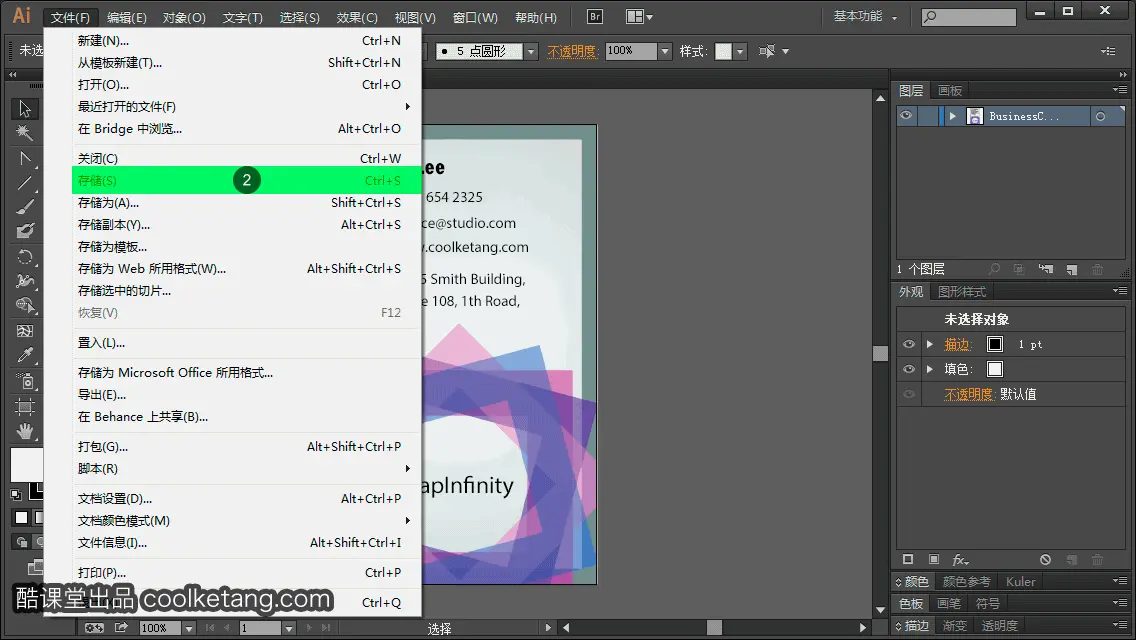This screenshot has width=1136, height=640.
Task: Open Layers panel flyout menu icon
Action: pos(1119,90)
